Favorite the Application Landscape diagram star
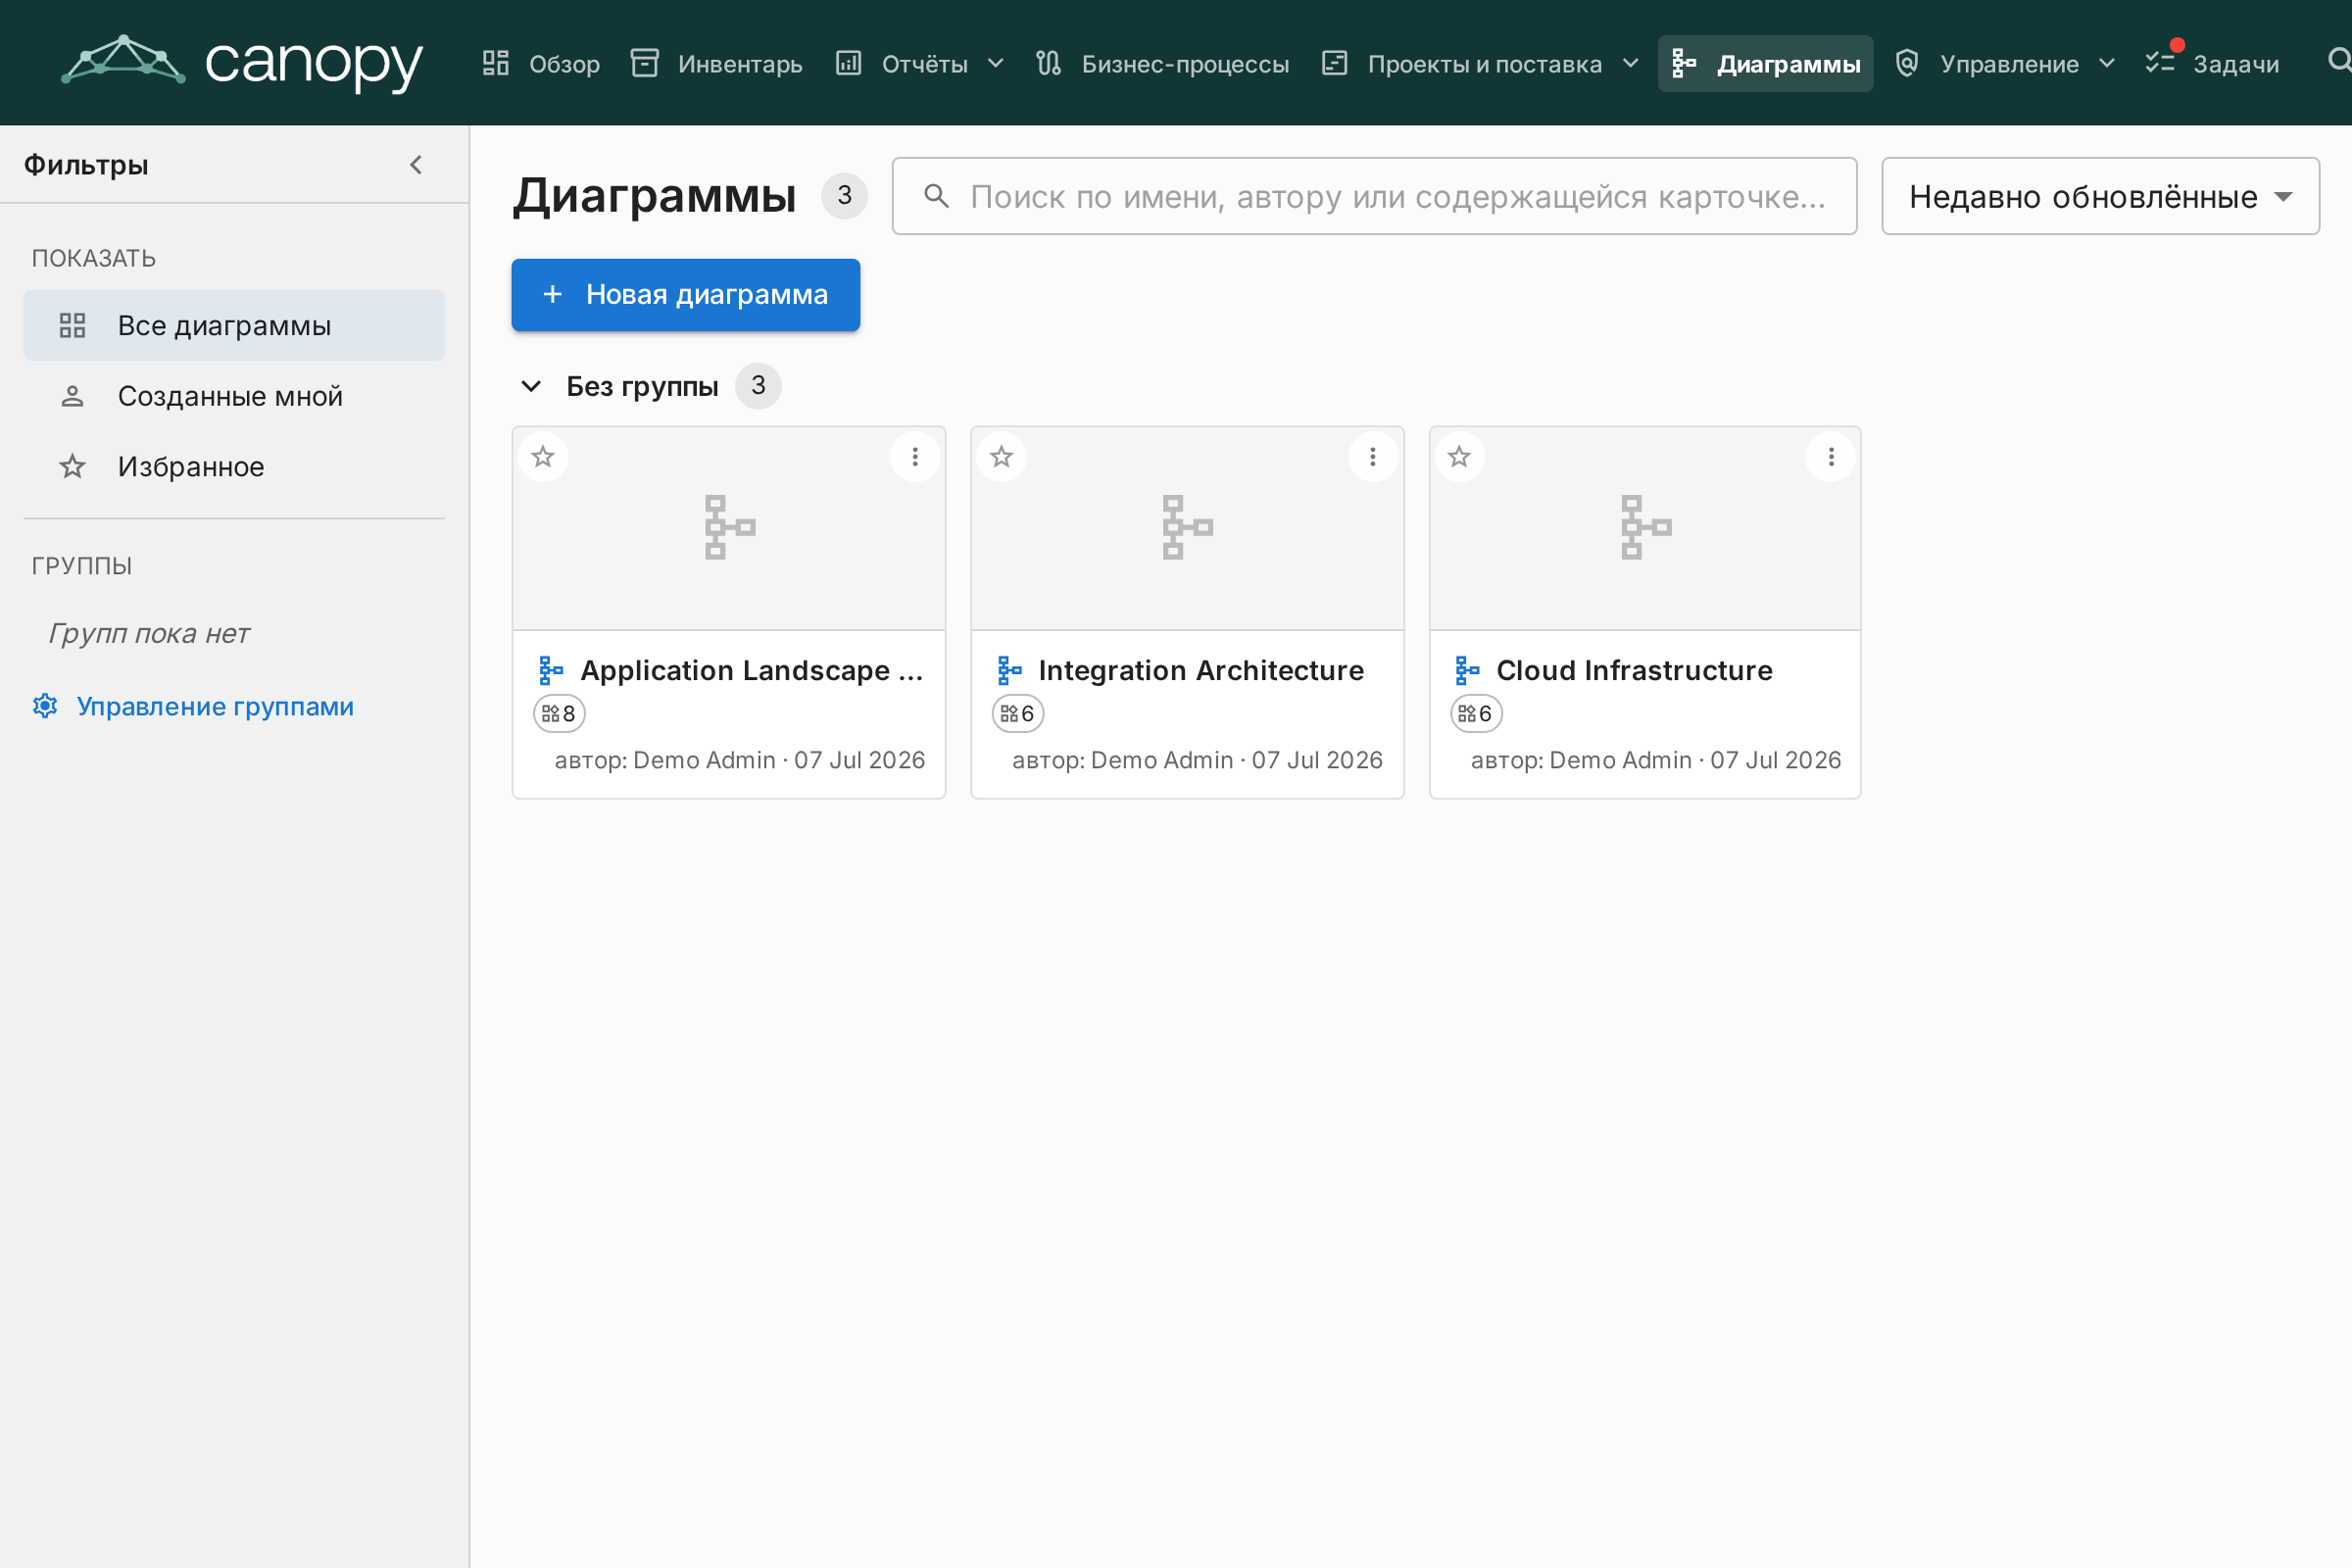Image resolution: width=2352 pixels, height=1568 pixels. point(543,457)
